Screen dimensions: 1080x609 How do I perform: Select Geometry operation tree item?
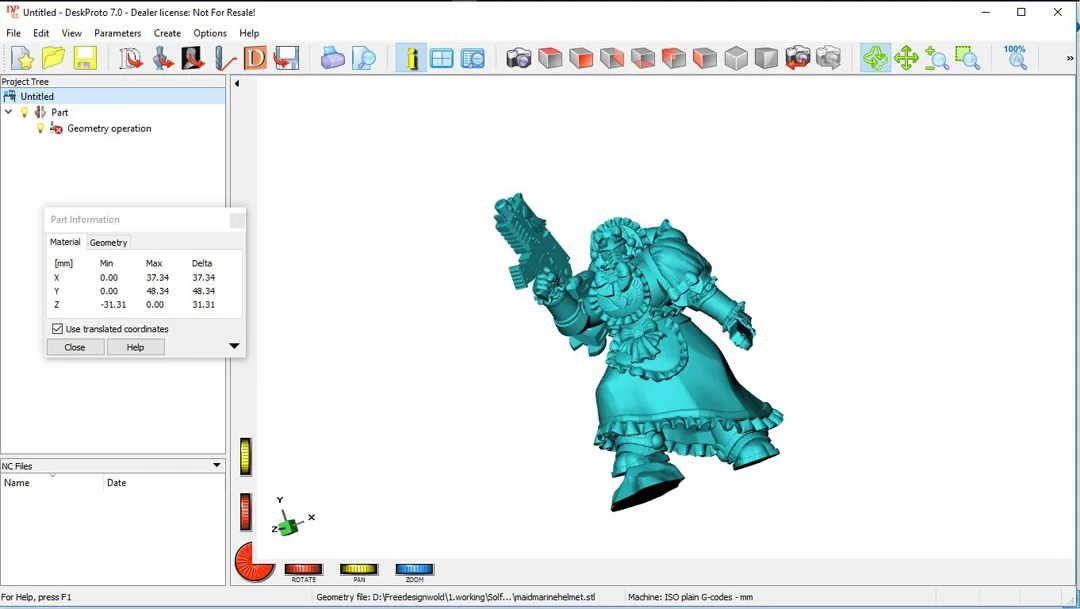[109, 128]
